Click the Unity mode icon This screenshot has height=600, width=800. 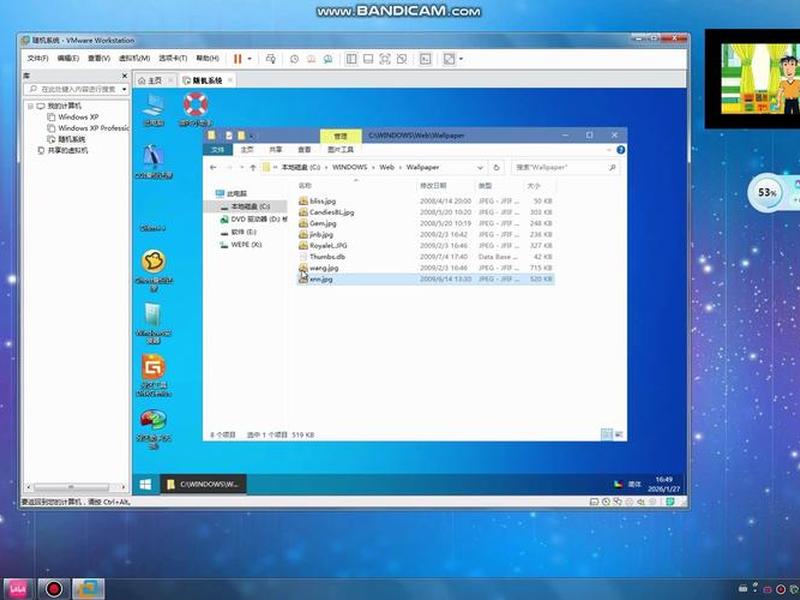(x=402, y=59)
